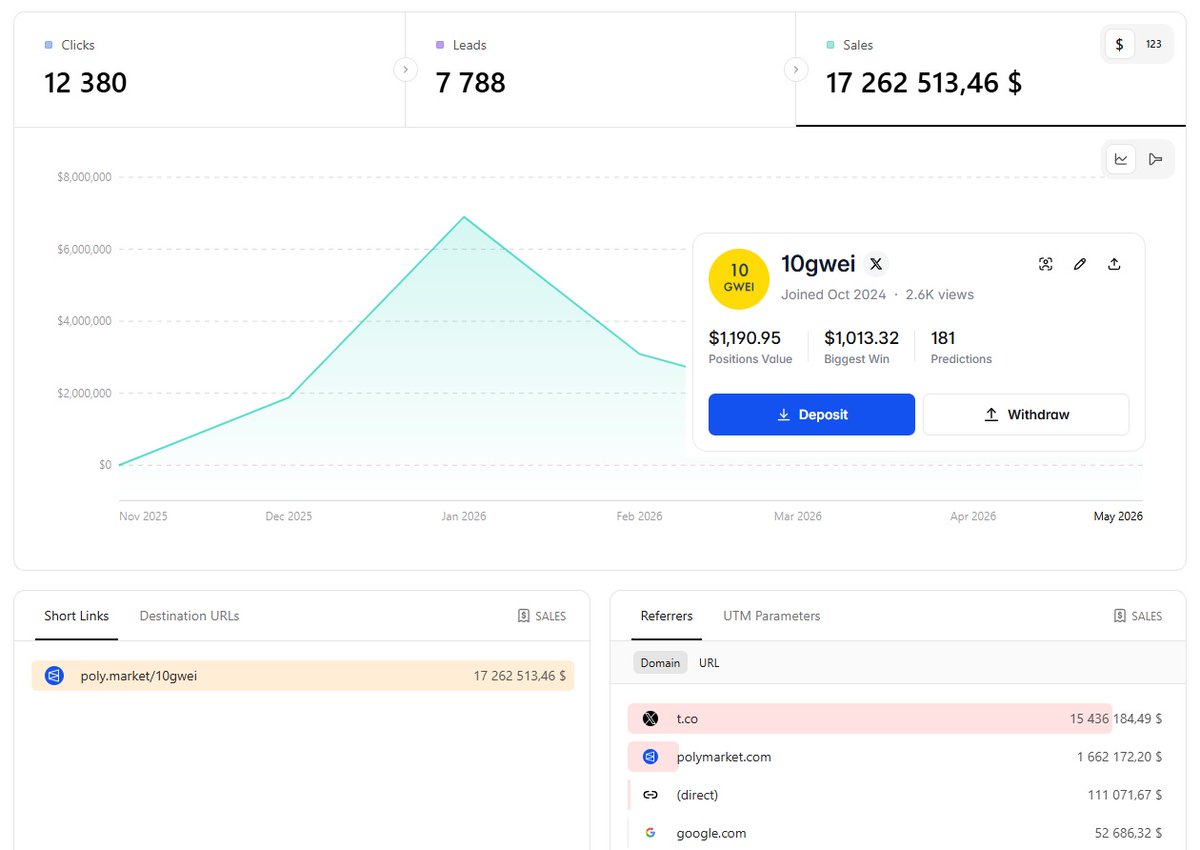This screenshot has height=850, width=1200.
Task: Open the UTM Parameters tab
Action: pos(772,616)
